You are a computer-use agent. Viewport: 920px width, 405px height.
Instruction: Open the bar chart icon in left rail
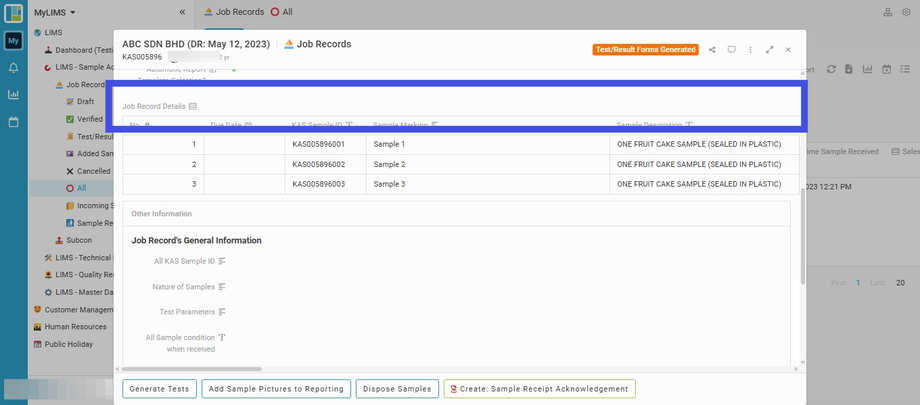point(13,94)
